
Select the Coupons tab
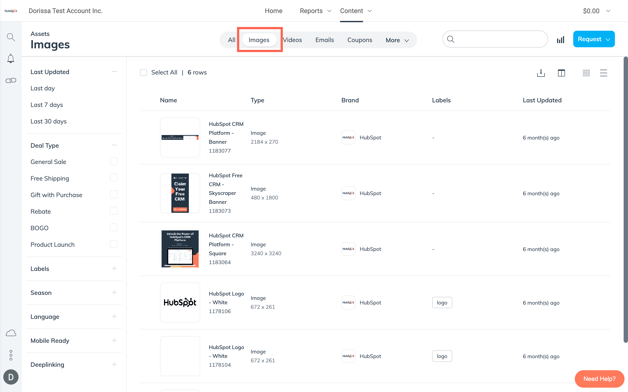click(x=360, y=40)
